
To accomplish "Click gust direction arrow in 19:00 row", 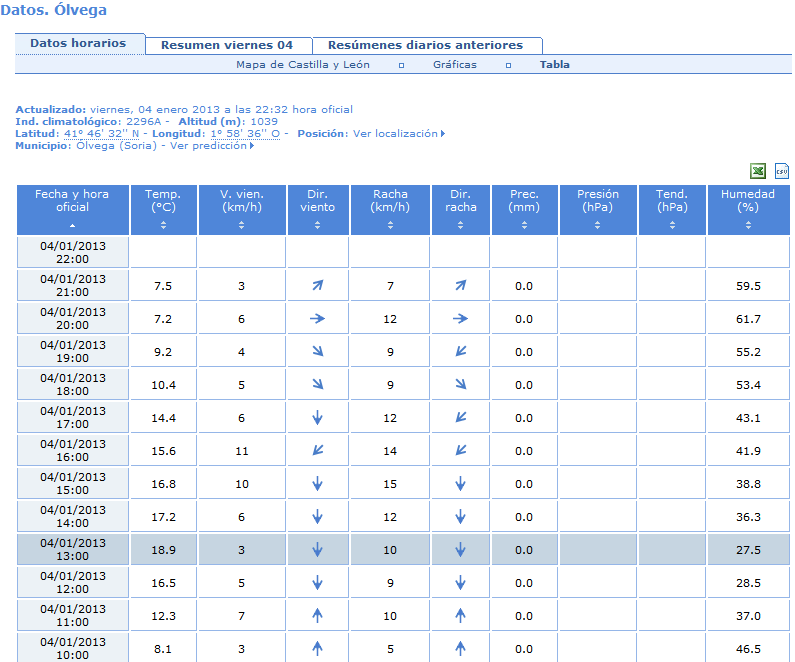I will [x=460, y=351].
